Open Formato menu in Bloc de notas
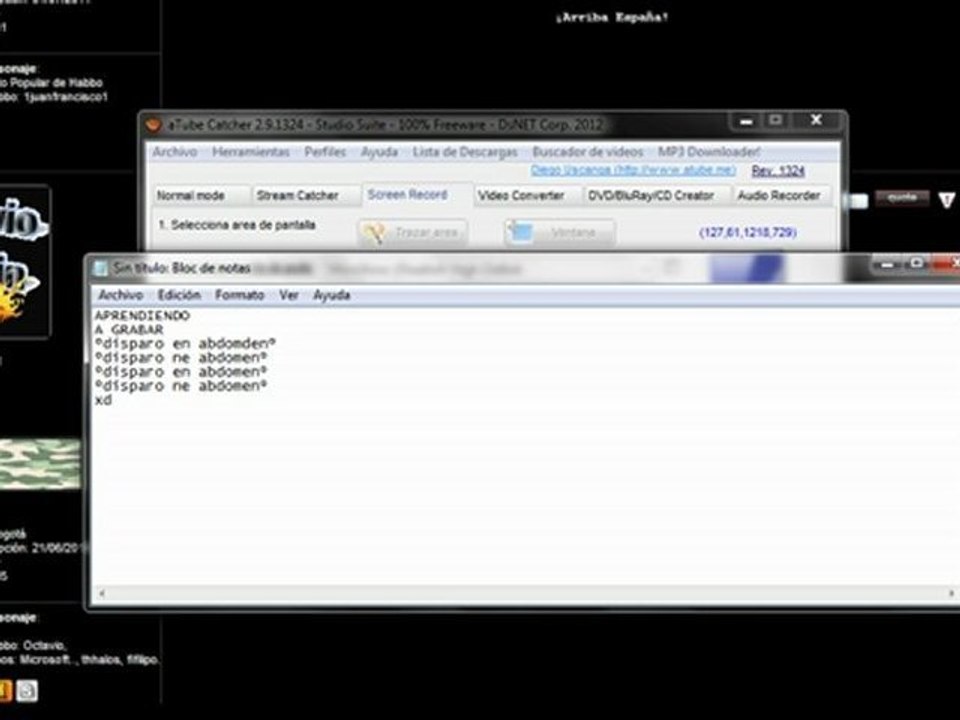The height and width of the screenshot is (720, 960). tap(239, 295)
